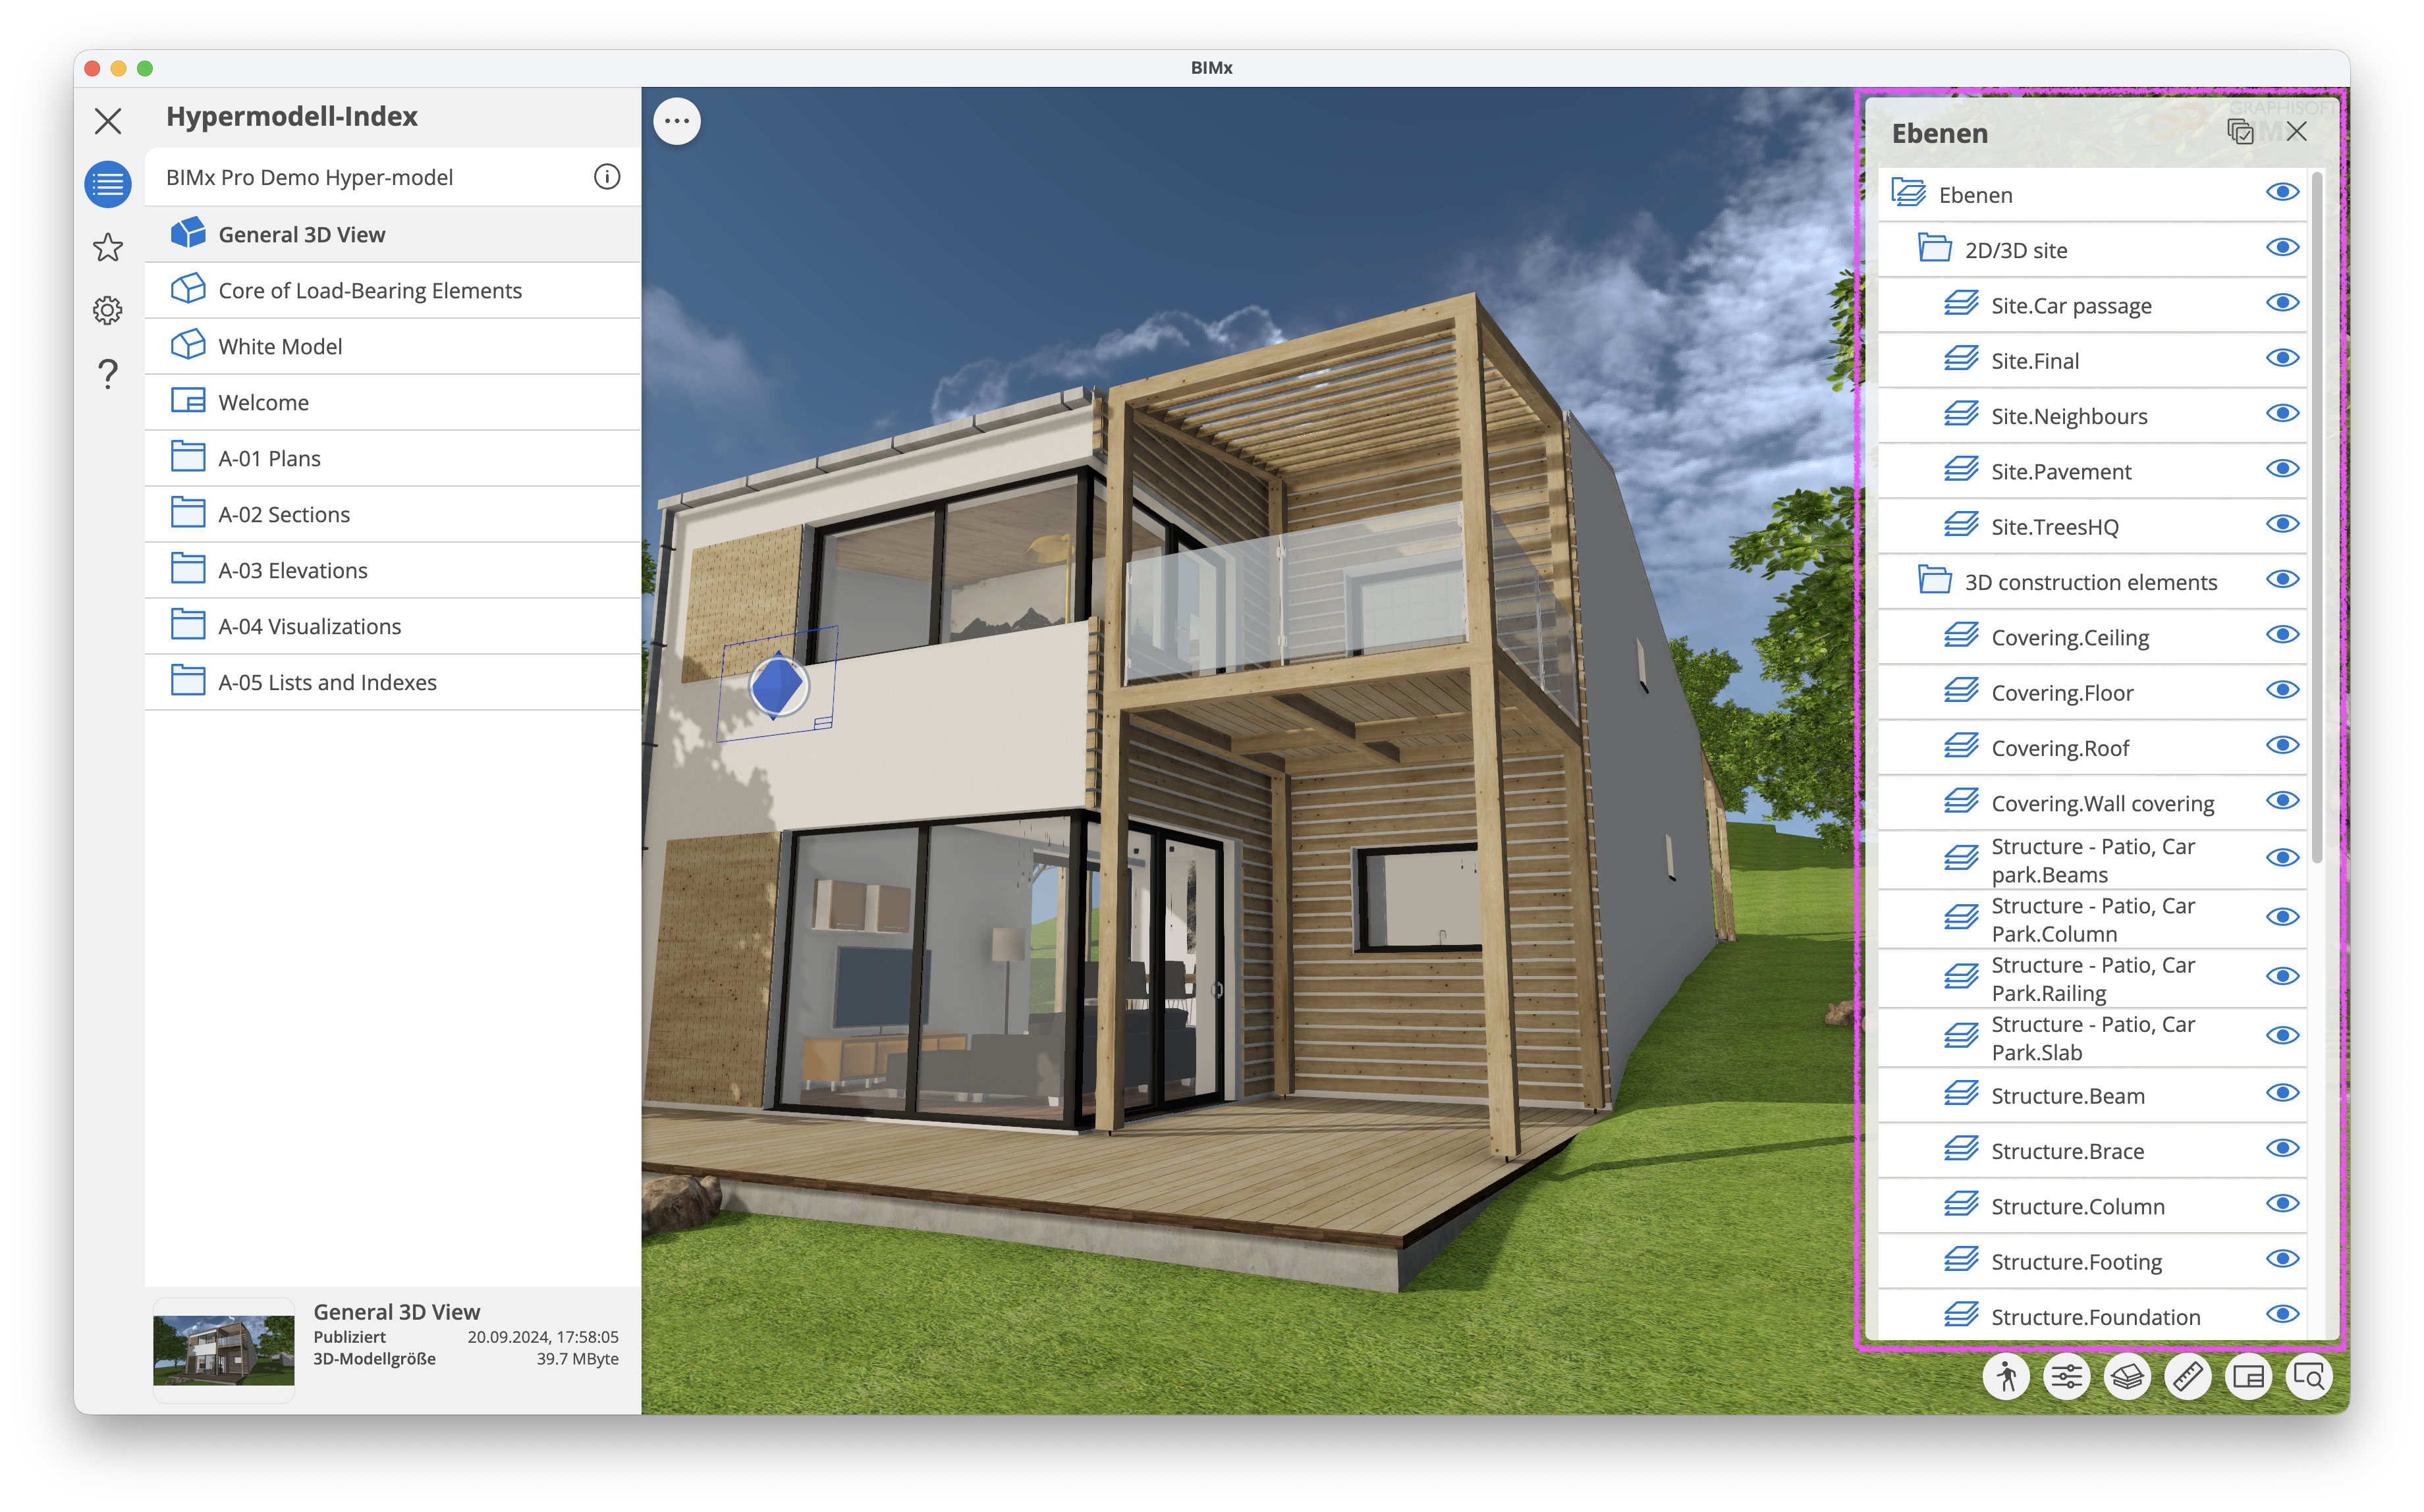Open favorites star in sidebar

108,247
